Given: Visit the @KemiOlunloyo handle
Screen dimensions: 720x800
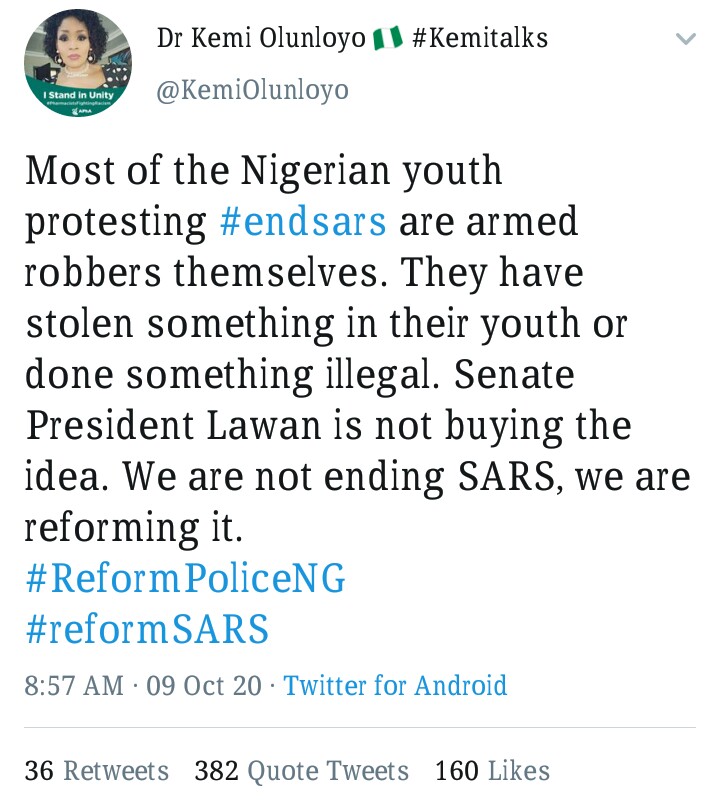Looking at the screenshot, I should (x=253, y=90).
